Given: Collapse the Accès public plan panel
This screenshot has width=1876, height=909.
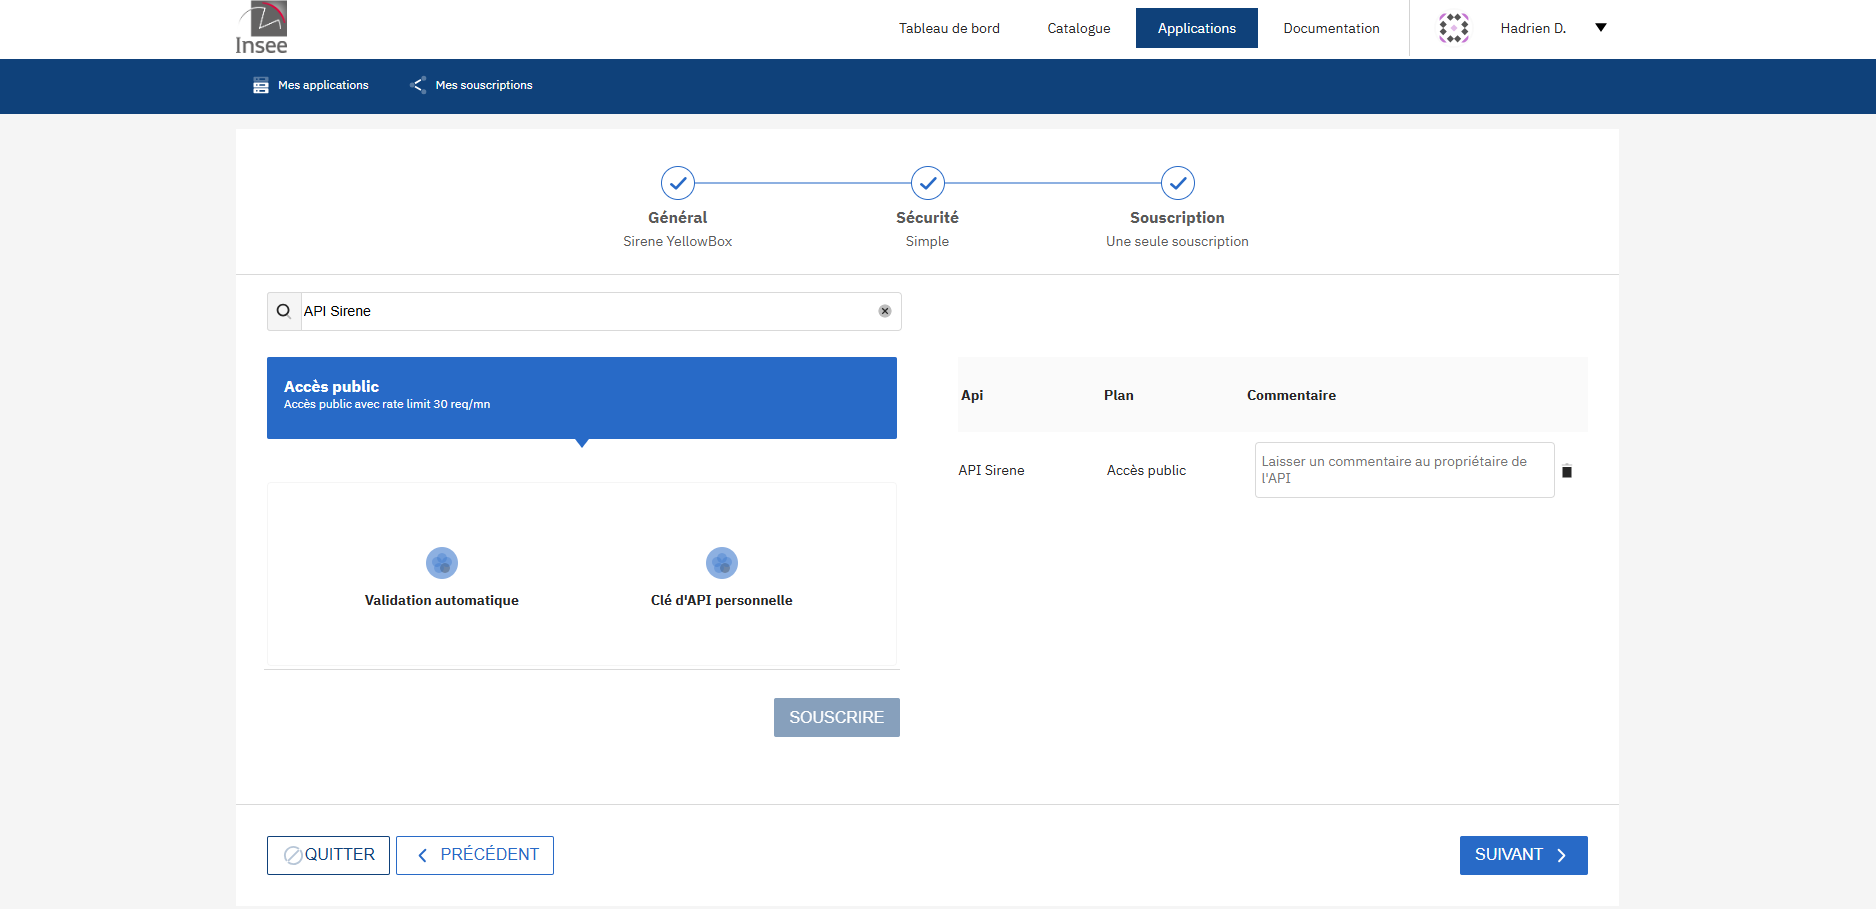Looking at the screenshot, I should (581, 398).
